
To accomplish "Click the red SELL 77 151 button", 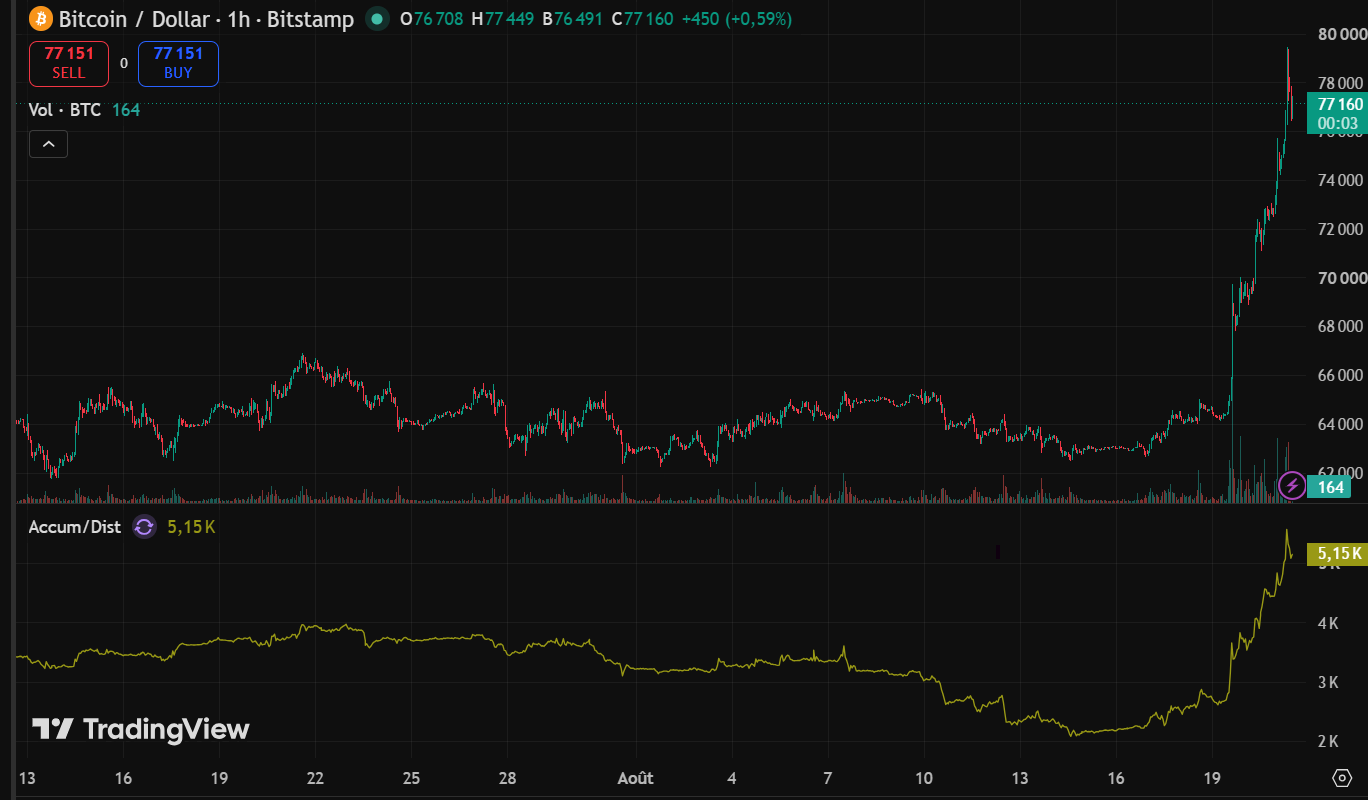I will point(69,63).
